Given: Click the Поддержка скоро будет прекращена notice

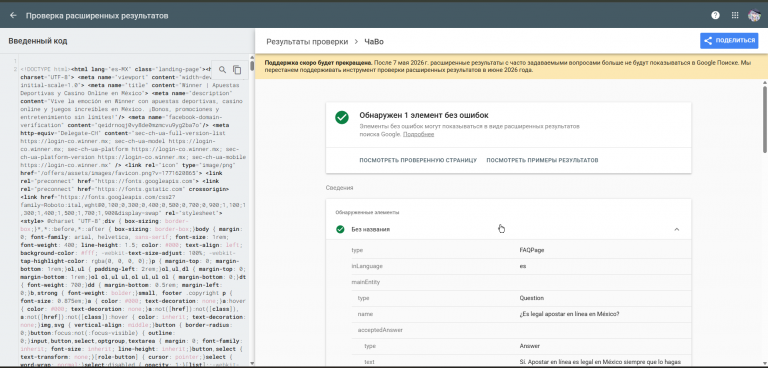Looking at the screenshot, I should [x=511, y=66].
